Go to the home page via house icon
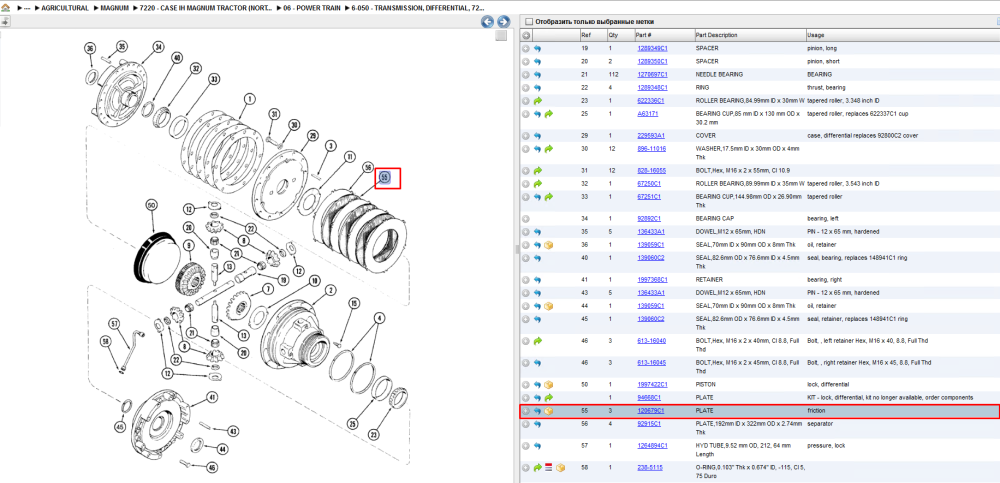This screenshot has width=1000, height=483. [x=6, y=7]
